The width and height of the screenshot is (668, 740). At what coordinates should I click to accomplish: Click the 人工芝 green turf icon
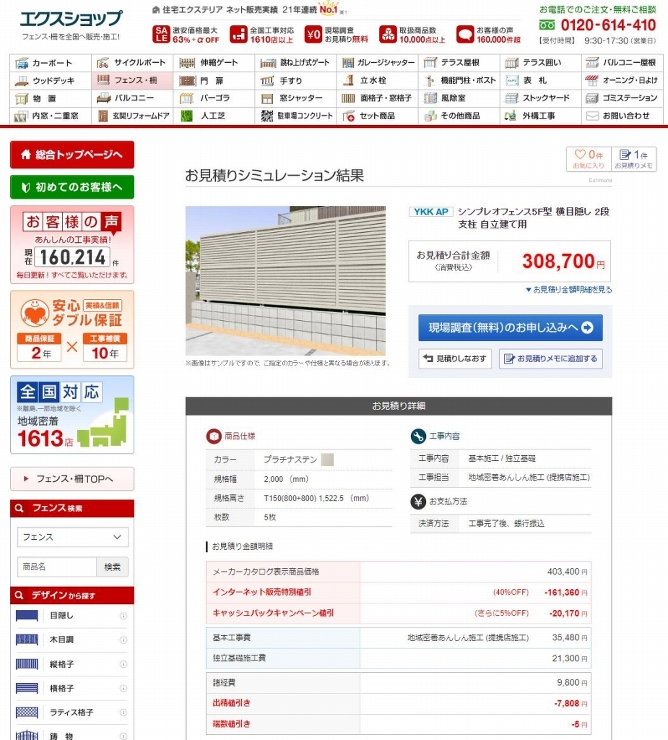[187, 116]
